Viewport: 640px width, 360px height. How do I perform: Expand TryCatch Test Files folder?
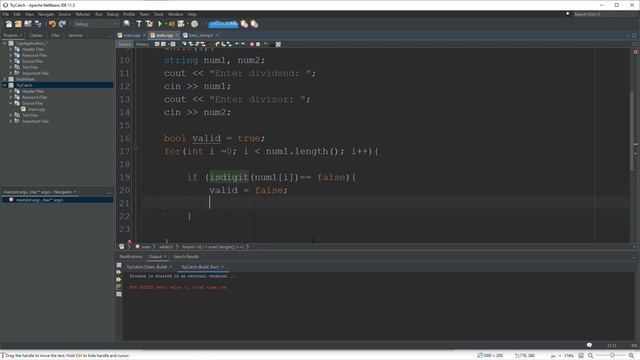pyautogui.click(x=11, y=115)
